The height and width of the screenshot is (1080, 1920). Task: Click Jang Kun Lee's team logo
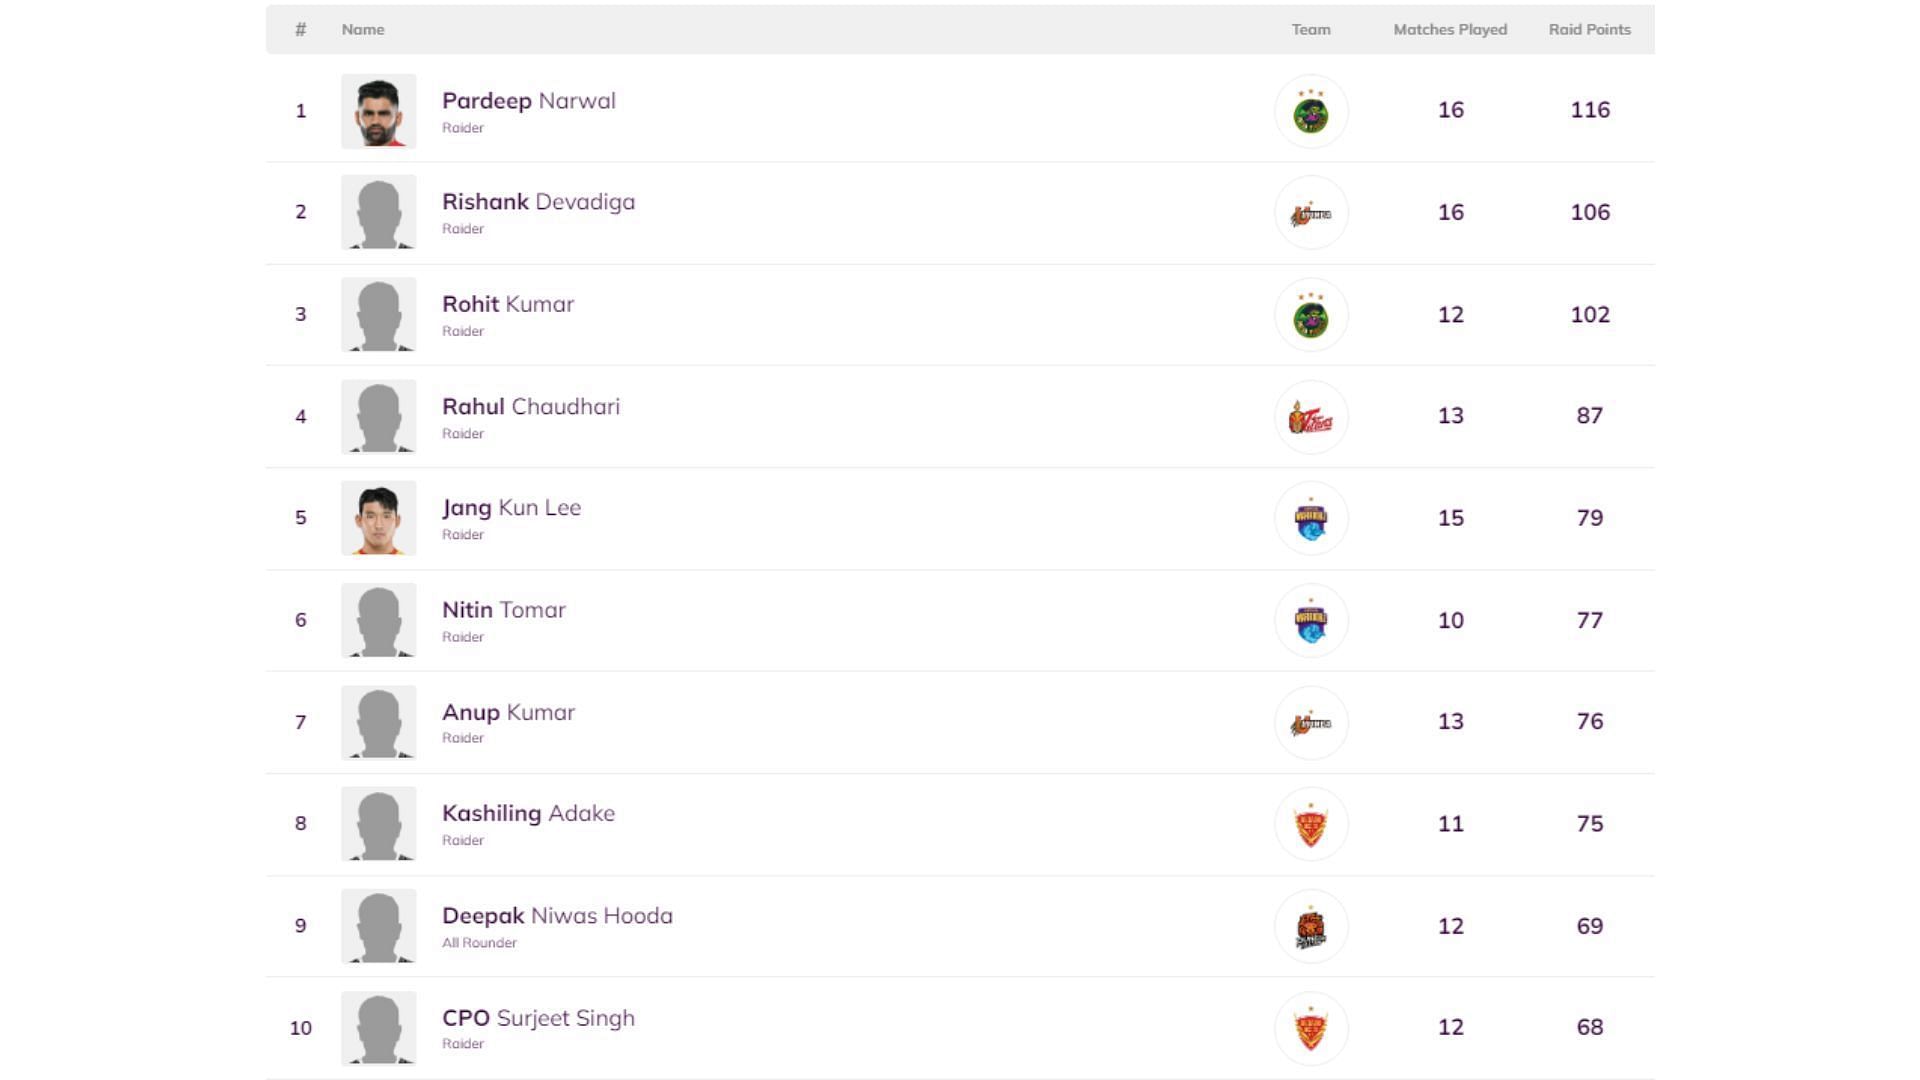point(1311,518)
